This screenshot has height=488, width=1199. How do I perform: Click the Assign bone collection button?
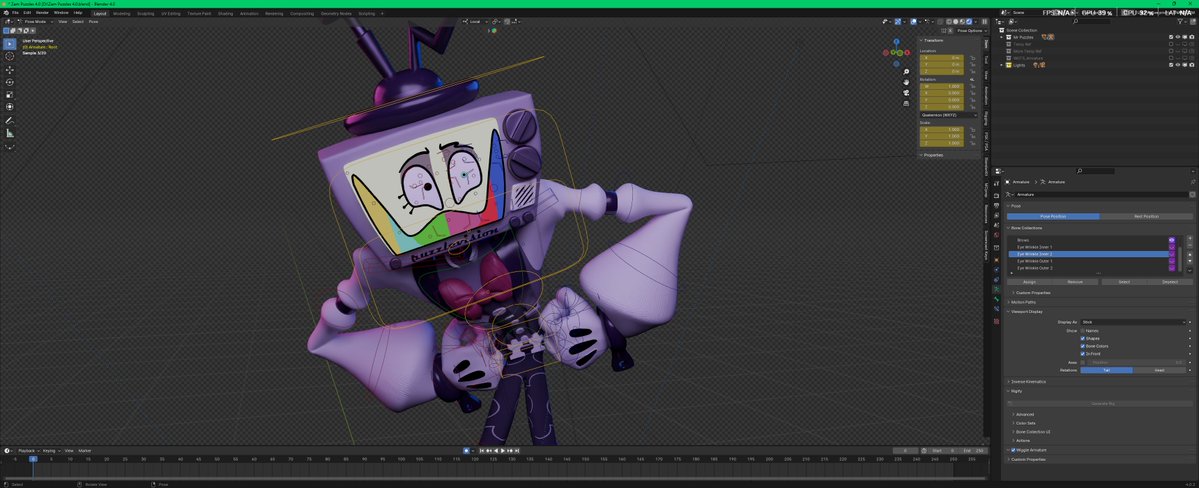(x=1029, y=281)
